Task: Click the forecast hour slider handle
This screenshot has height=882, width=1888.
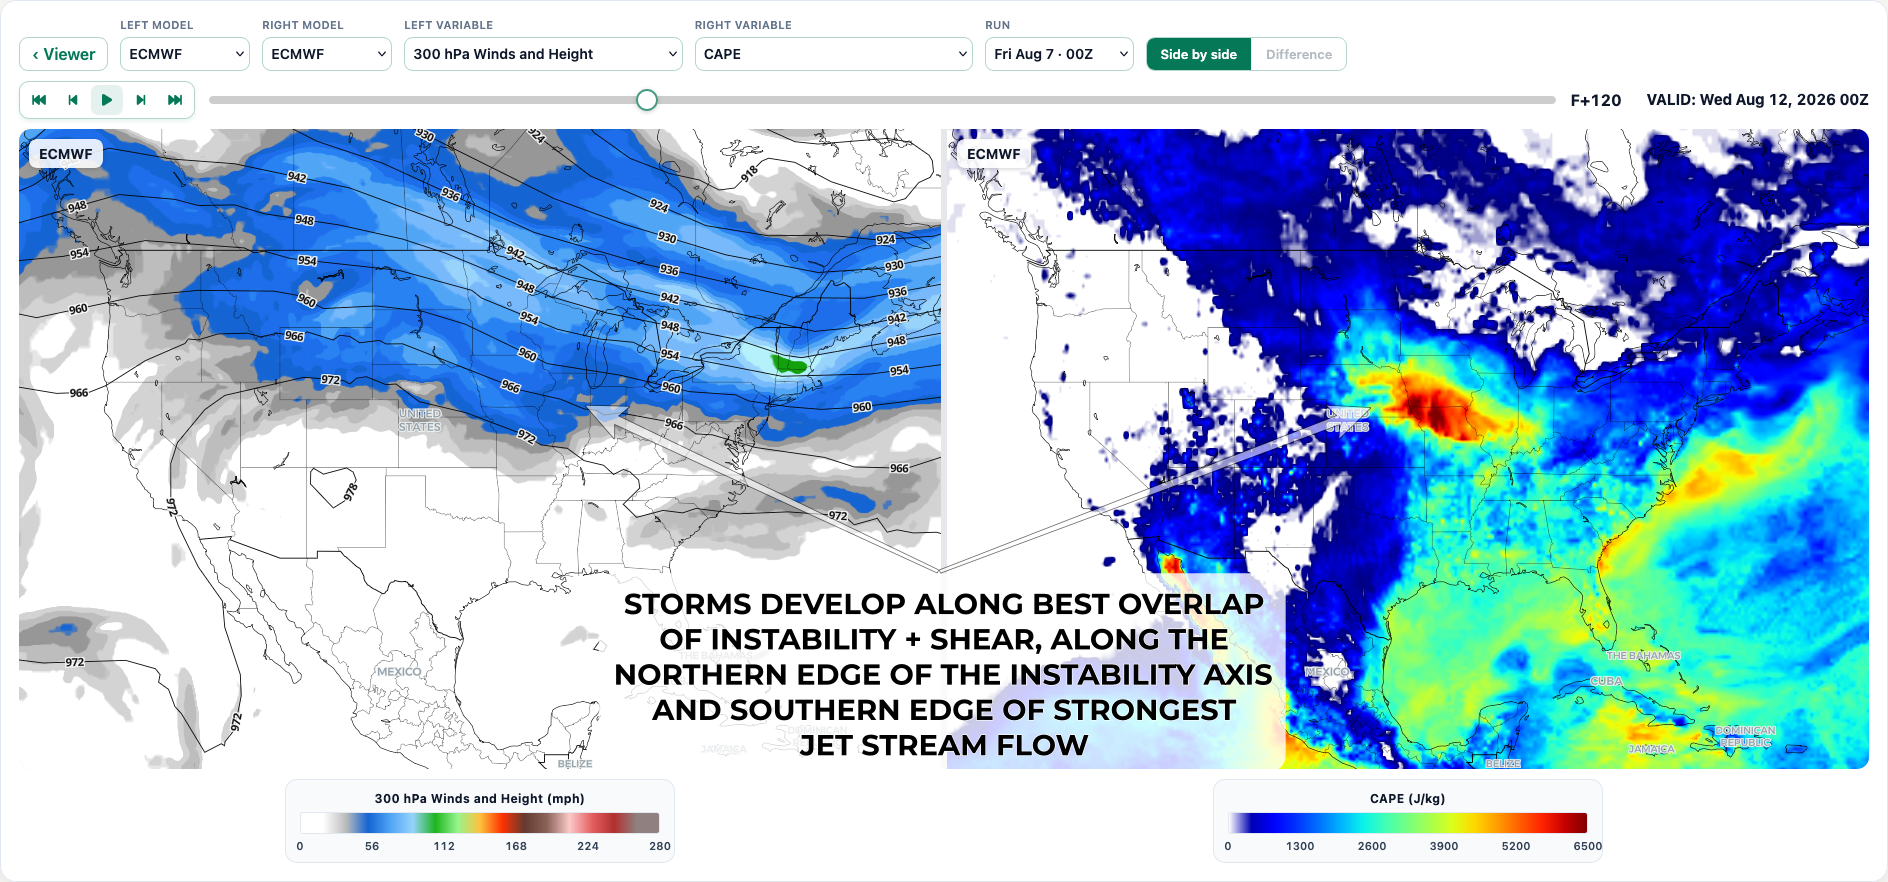Action: point(647,100)
